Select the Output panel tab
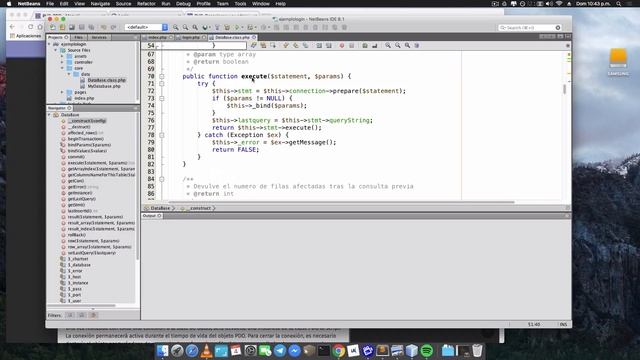The height and width of the screenshot is (360, 640). [152, 216]
